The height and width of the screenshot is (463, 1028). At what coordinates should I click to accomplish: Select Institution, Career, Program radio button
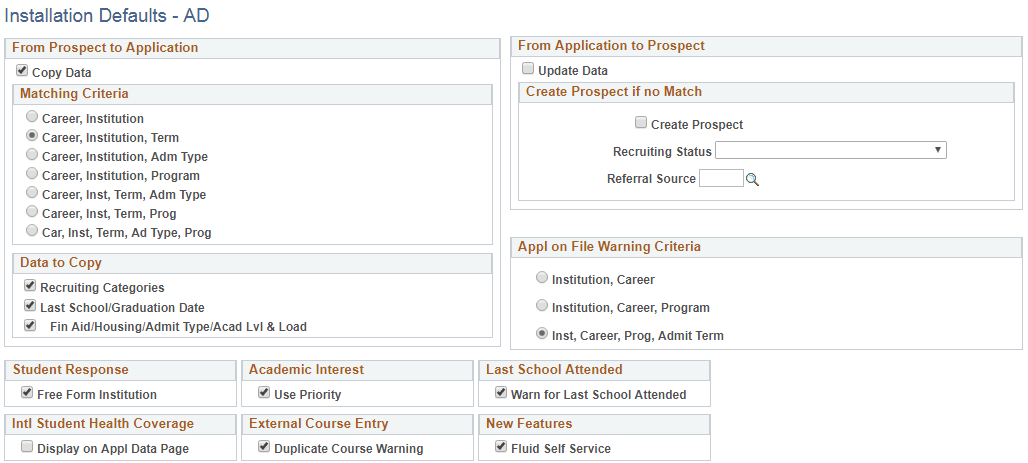[x=542, y=307]
